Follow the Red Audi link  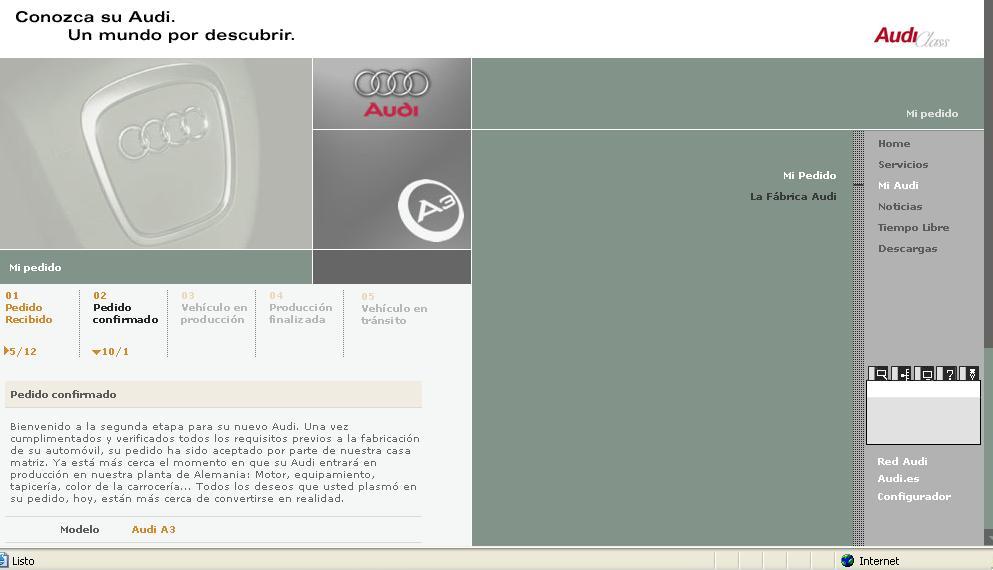(x=902, y=462)
